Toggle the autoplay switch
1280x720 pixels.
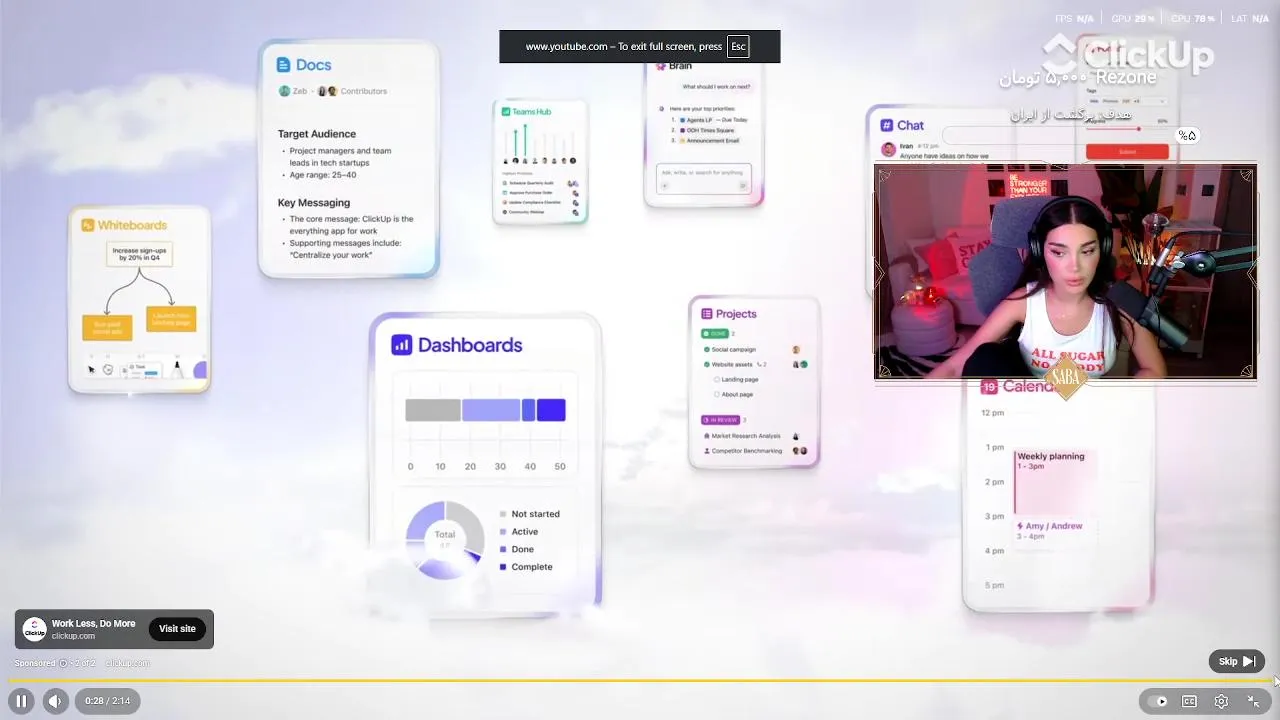pos(1157,701)
